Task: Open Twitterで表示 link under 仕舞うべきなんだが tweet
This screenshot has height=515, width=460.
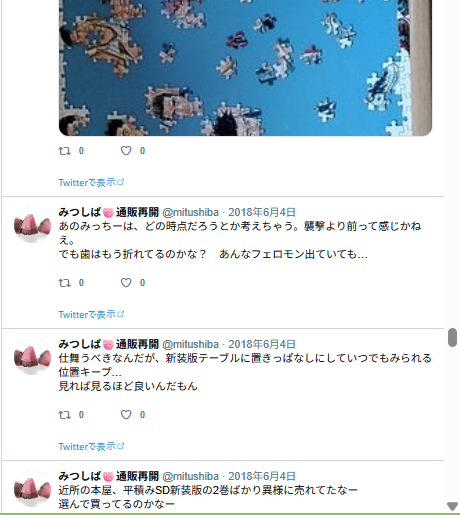Action: 91,446
